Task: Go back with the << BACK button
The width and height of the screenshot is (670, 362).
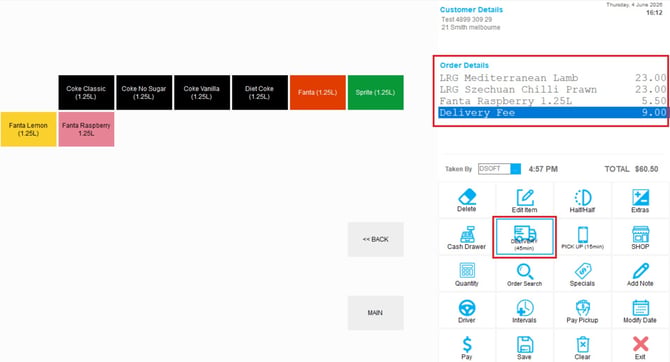Action: point(376,239)
